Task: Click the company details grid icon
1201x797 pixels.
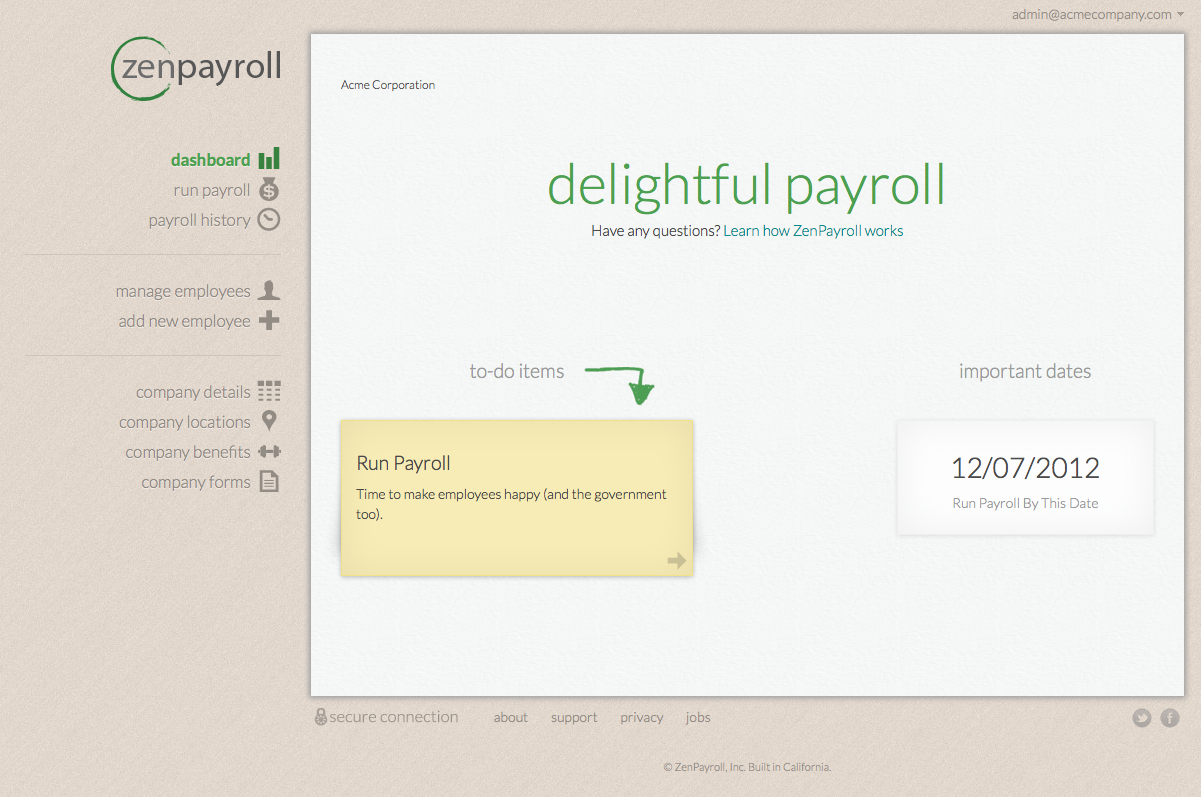Action: click(x=269, y=391)
